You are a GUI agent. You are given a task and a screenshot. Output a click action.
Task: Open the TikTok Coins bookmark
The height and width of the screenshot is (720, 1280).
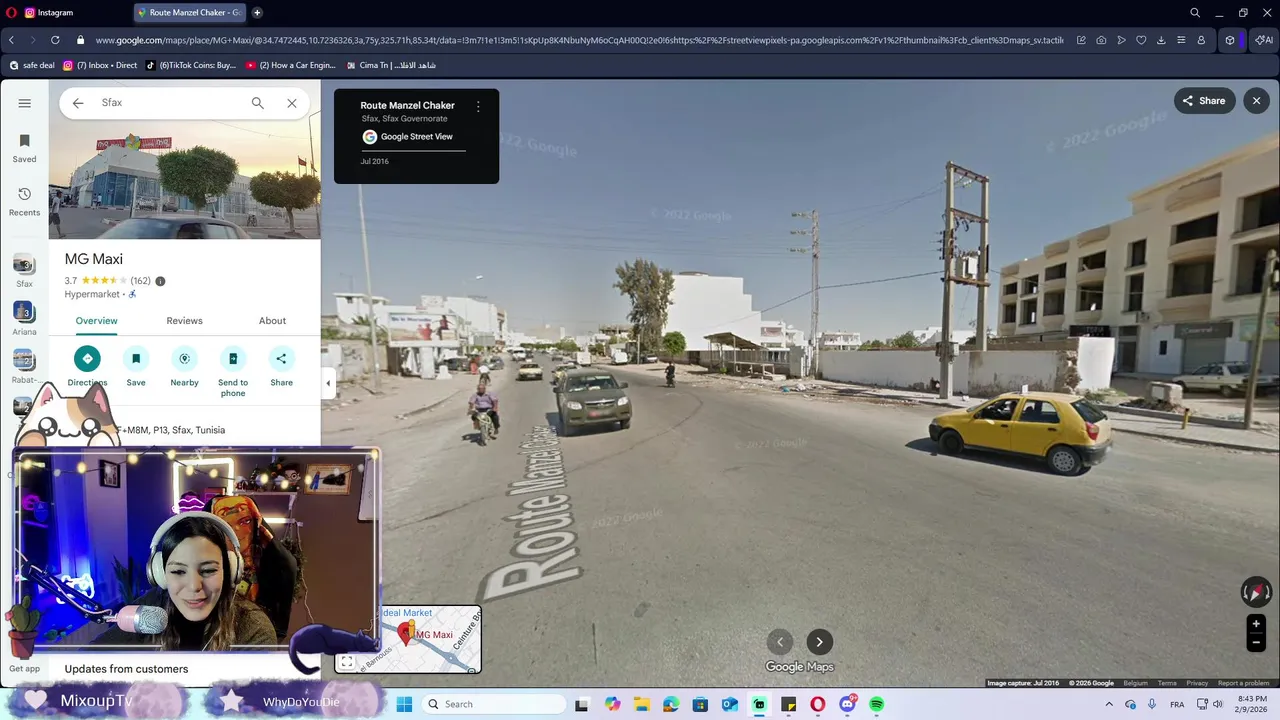[190, 65]
